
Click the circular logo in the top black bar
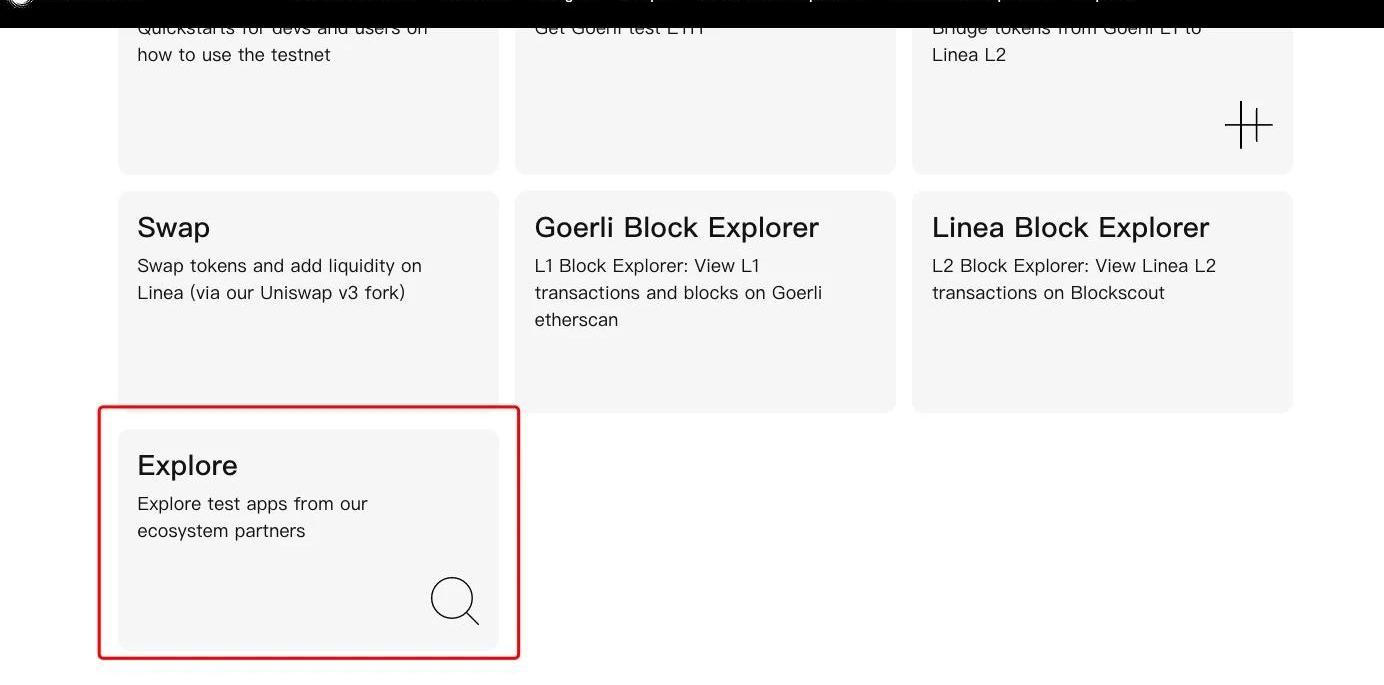(x=20, y=3)
